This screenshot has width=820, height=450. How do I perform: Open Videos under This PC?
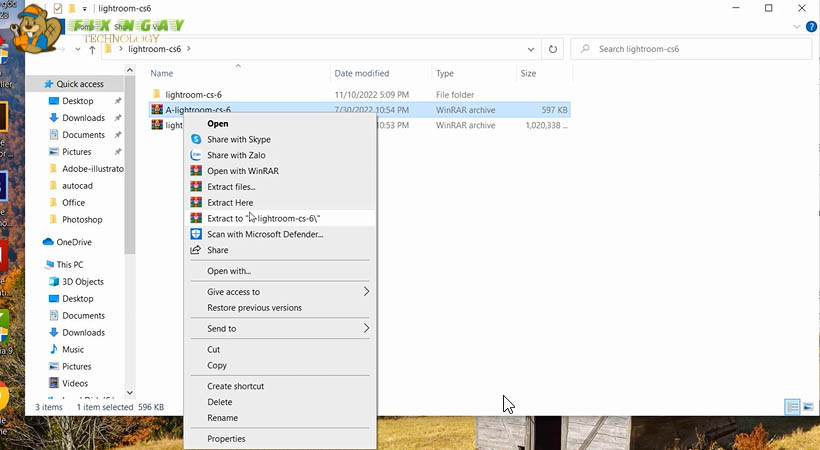(x=75, y=383)
